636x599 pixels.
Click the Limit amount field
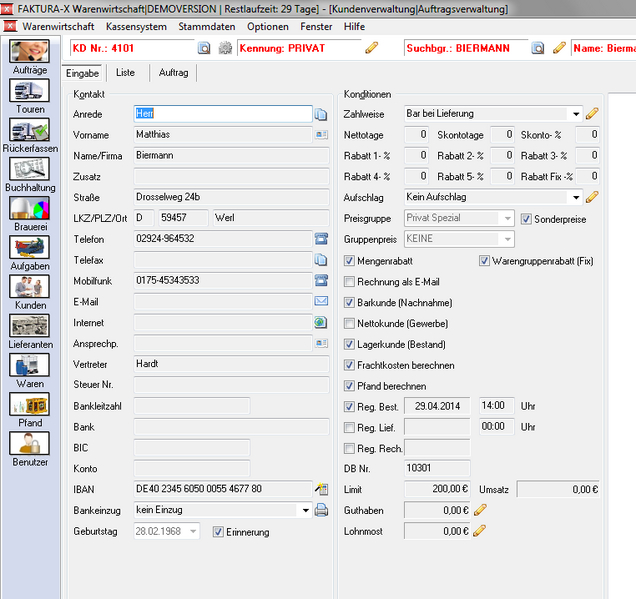437,489
